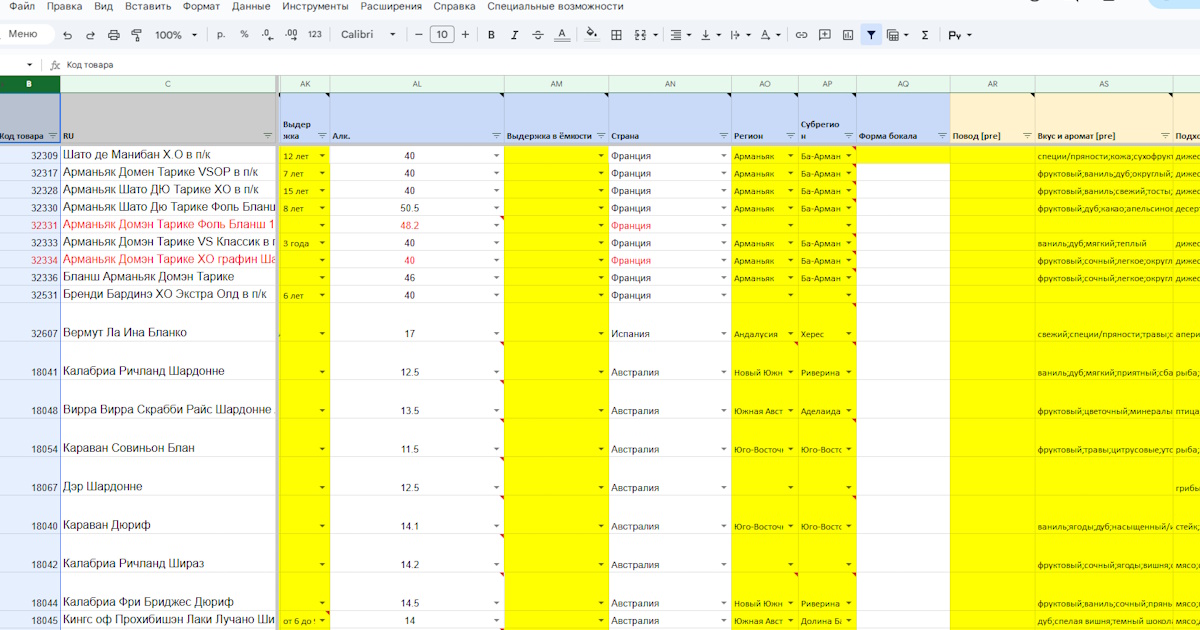The width and height of the screenshot is (1200, 630).
Task: Toggle the filter funnel button
Action: pos(872,35)
